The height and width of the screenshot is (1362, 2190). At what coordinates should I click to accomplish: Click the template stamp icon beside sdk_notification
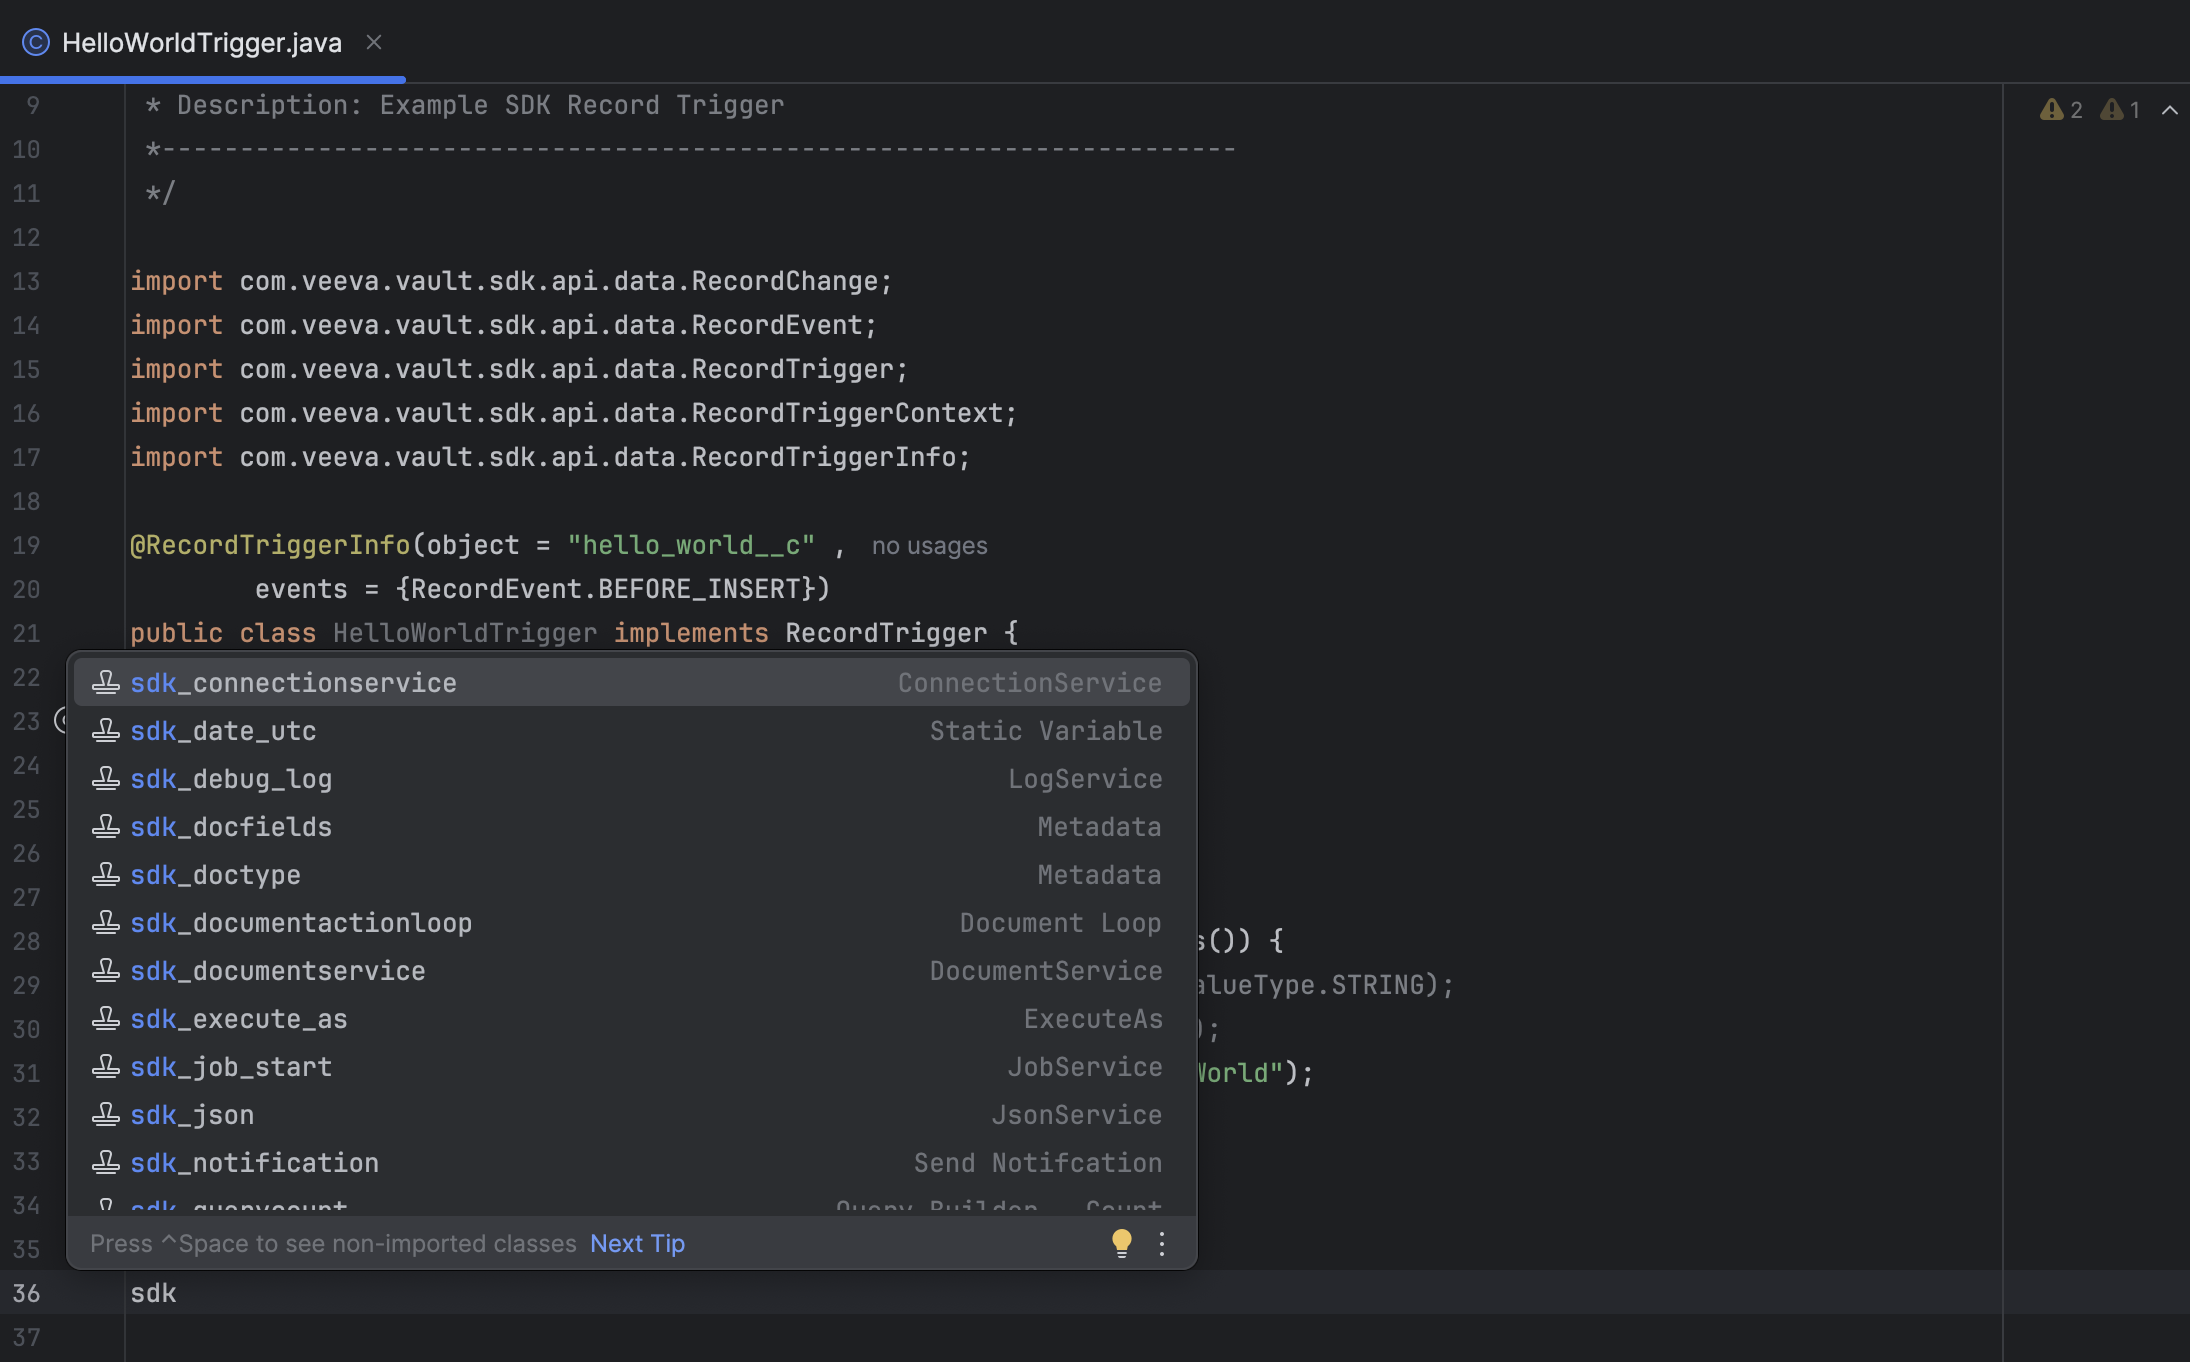[106, 1162]
